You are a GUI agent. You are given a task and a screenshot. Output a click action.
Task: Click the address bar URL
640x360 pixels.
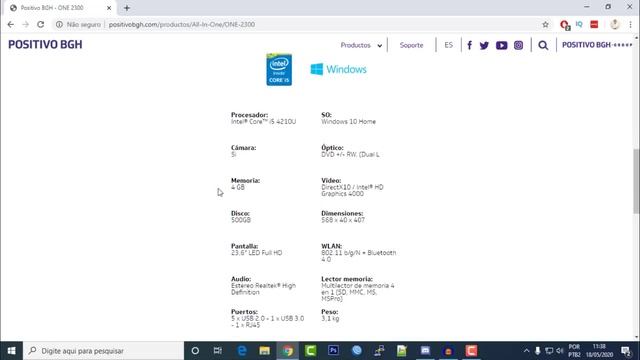[x=182, y=24]
